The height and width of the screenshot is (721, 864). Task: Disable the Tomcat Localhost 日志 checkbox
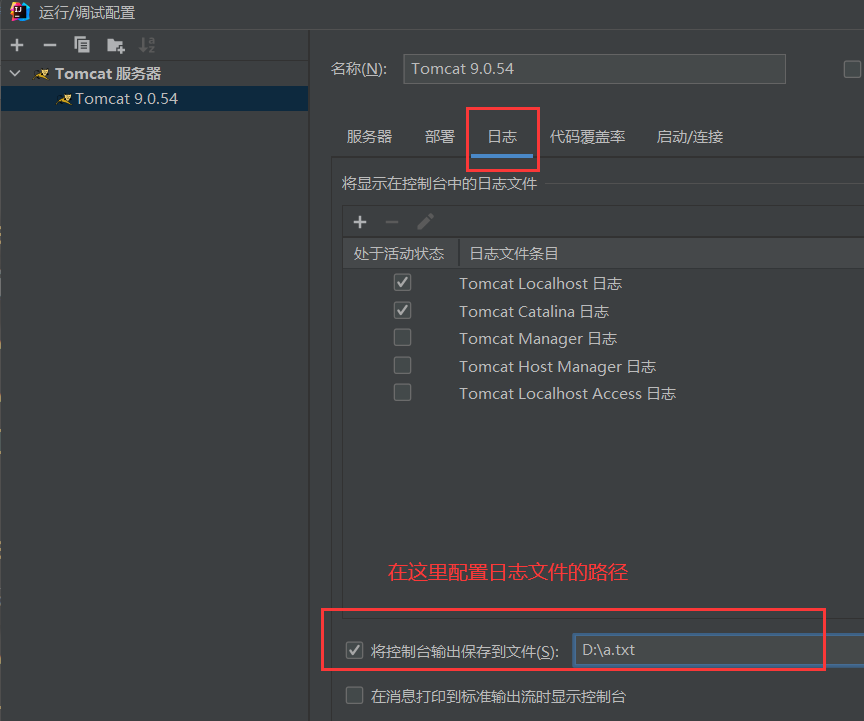pos(402,283)
